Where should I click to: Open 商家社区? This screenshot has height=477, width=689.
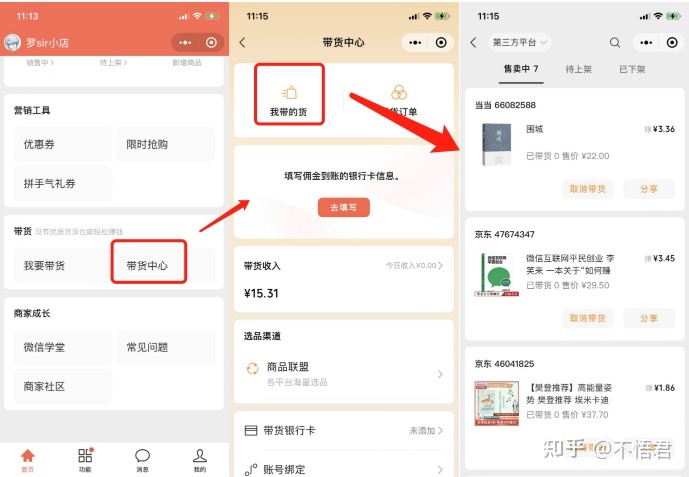point(62,386)
